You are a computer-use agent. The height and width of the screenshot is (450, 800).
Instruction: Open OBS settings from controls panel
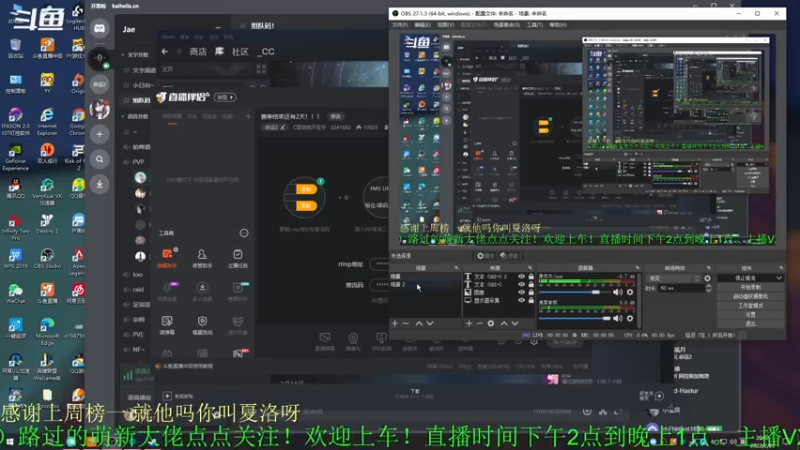point(750,315)
